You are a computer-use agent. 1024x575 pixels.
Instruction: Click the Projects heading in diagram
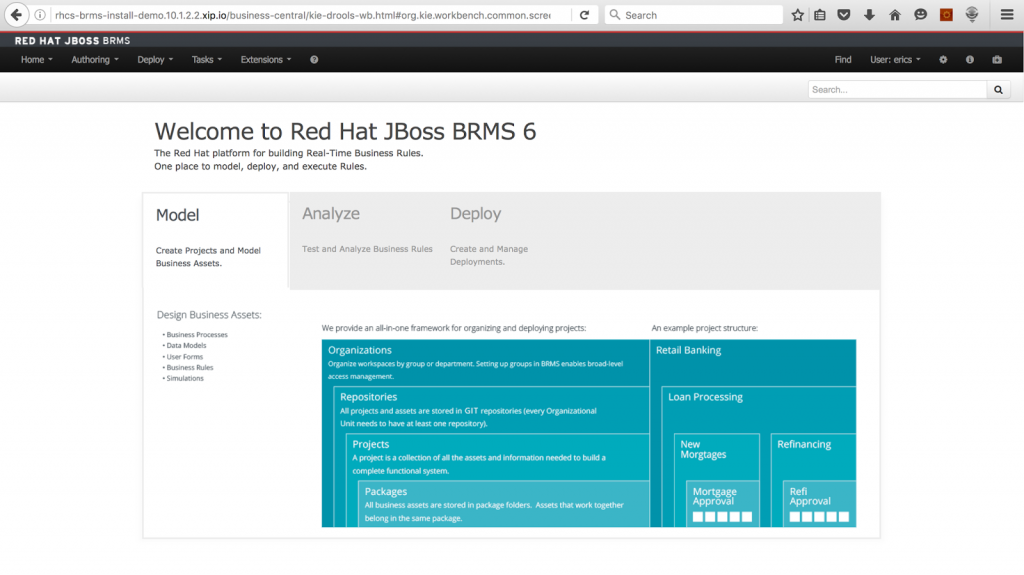tap(370, 444)
